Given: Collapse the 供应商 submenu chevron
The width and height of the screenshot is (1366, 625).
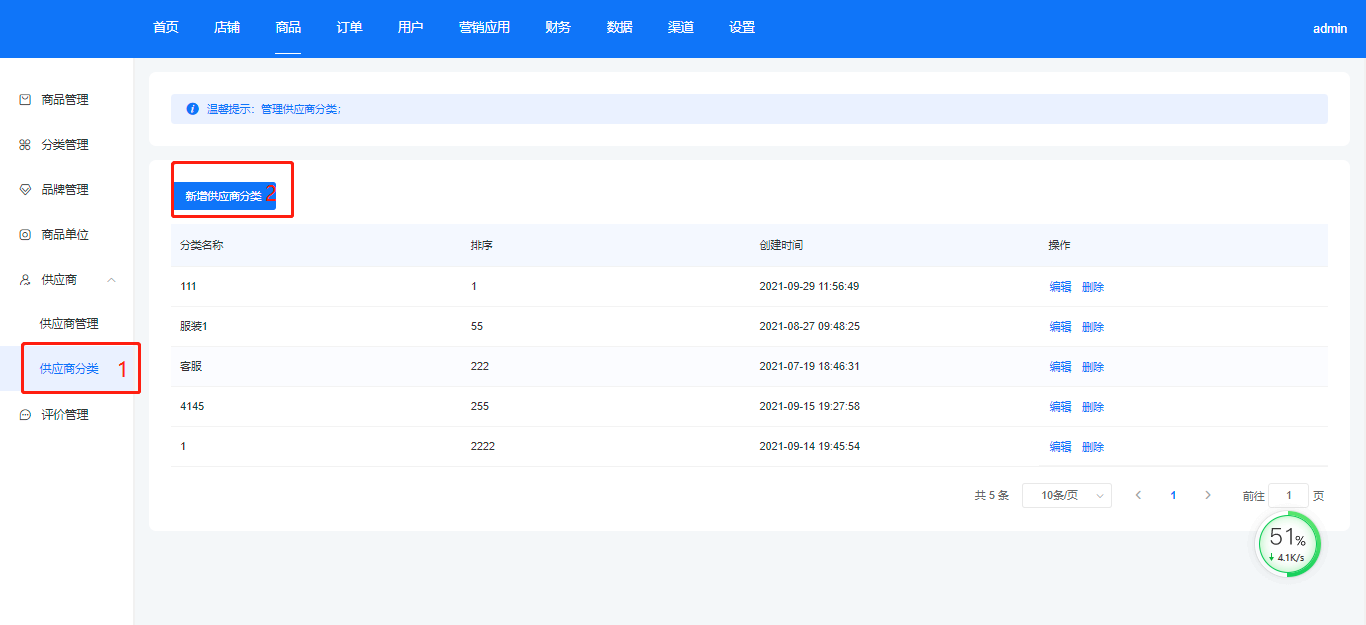Looking at the screenshot, I should tap(112, 280).
